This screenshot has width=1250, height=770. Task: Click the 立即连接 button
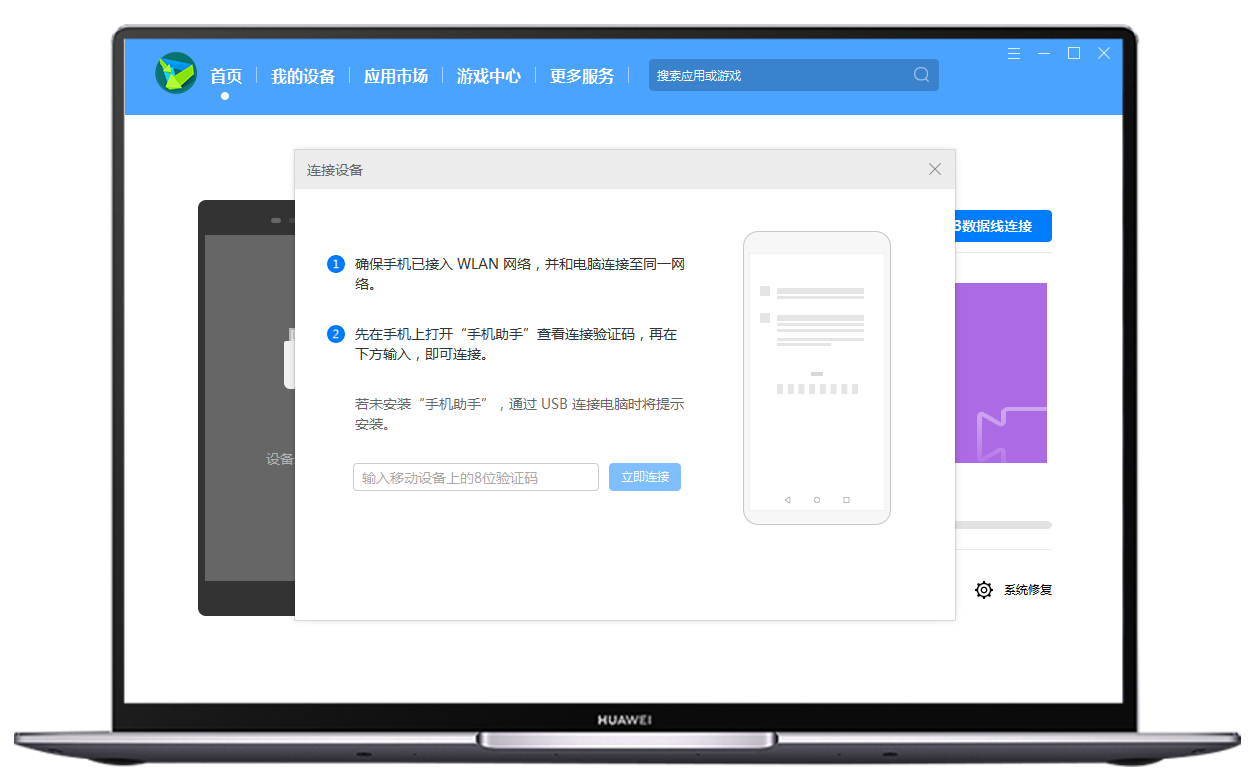pos(644,477)
